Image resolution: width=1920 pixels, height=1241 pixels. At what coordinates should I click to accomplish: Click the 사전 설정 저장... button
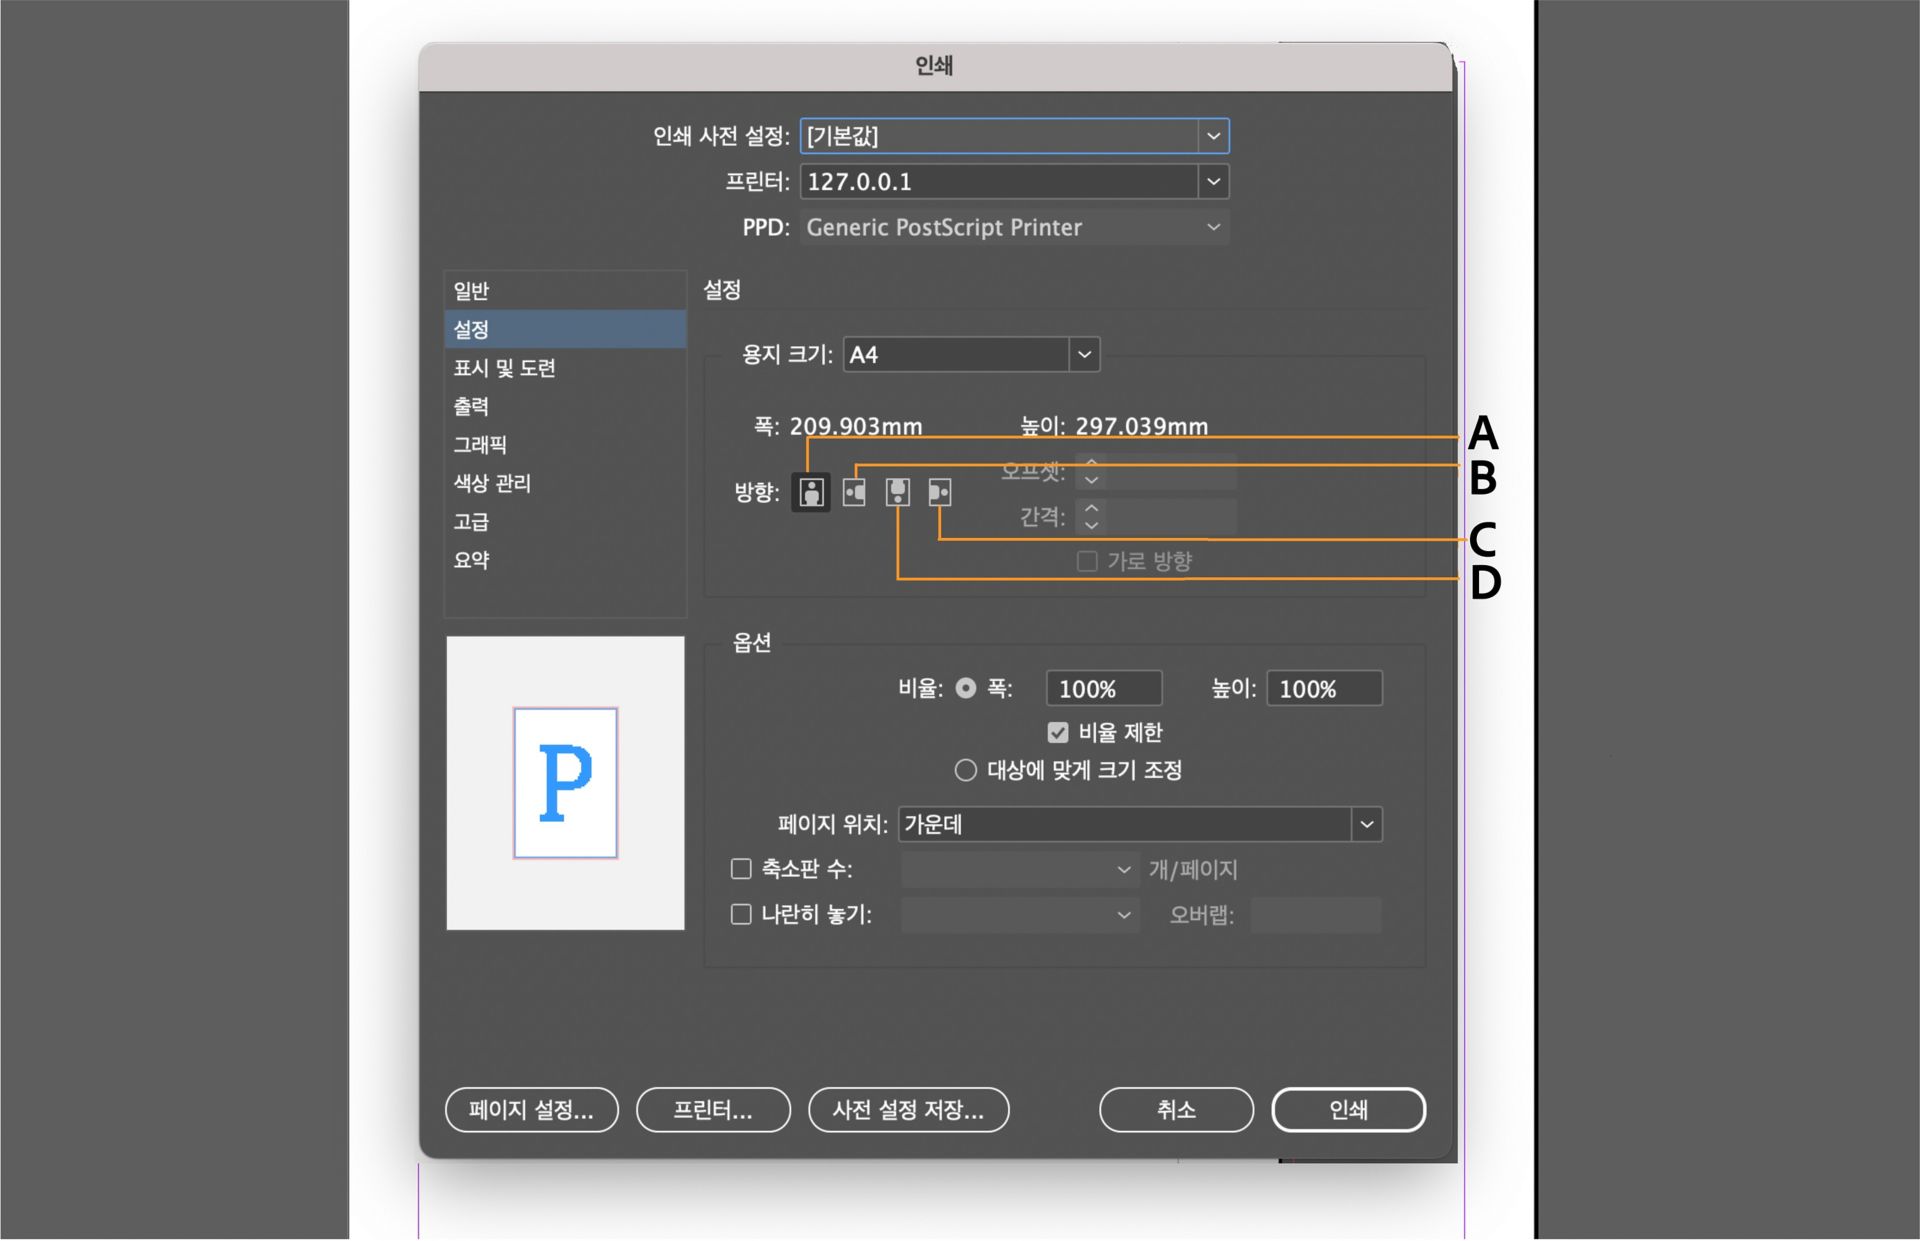click(x=908, y=1110)
